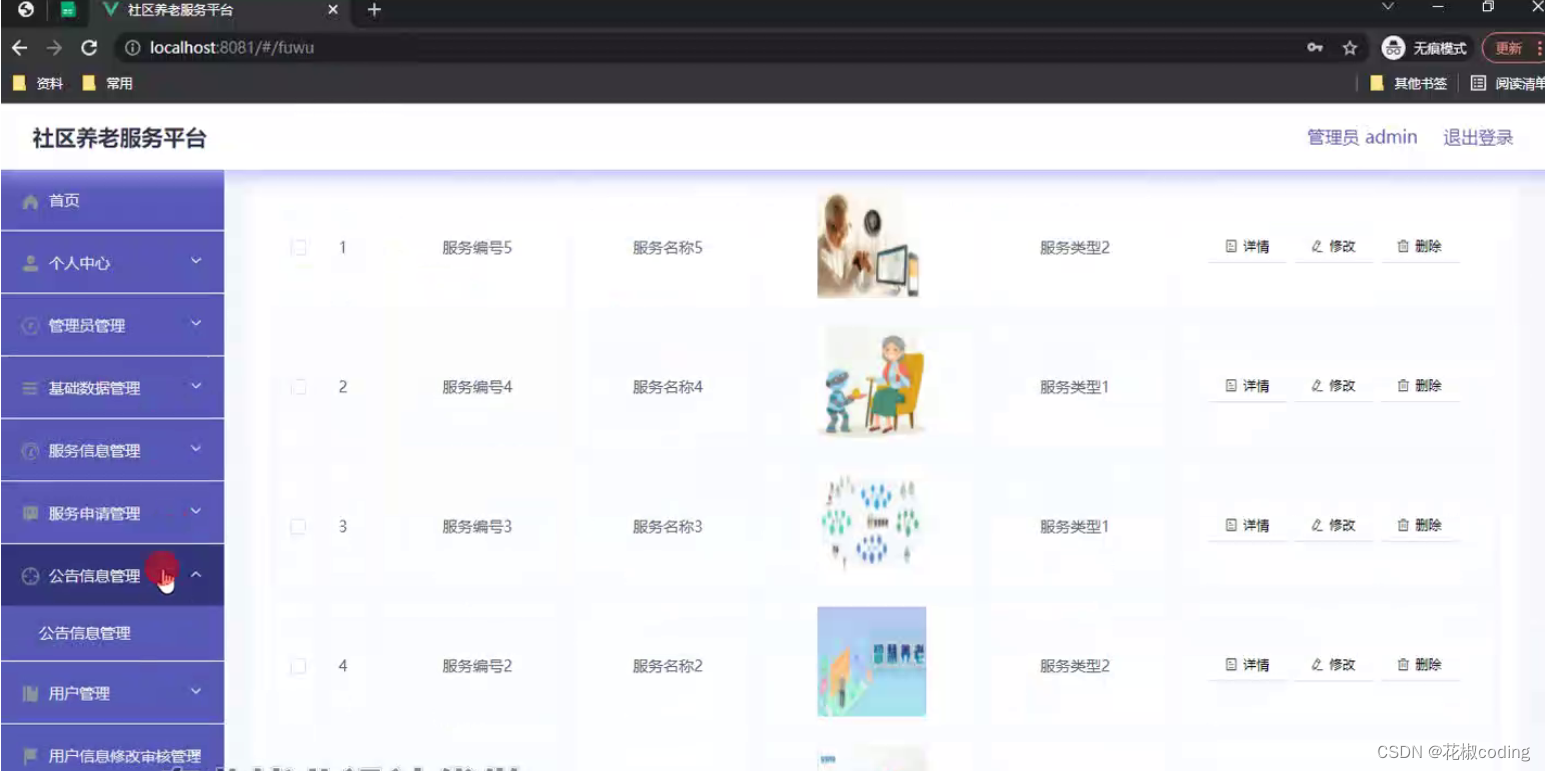1545x771 pixels.
Task: Open 详情 for 服务名称5
Action: coord(1246,247)
